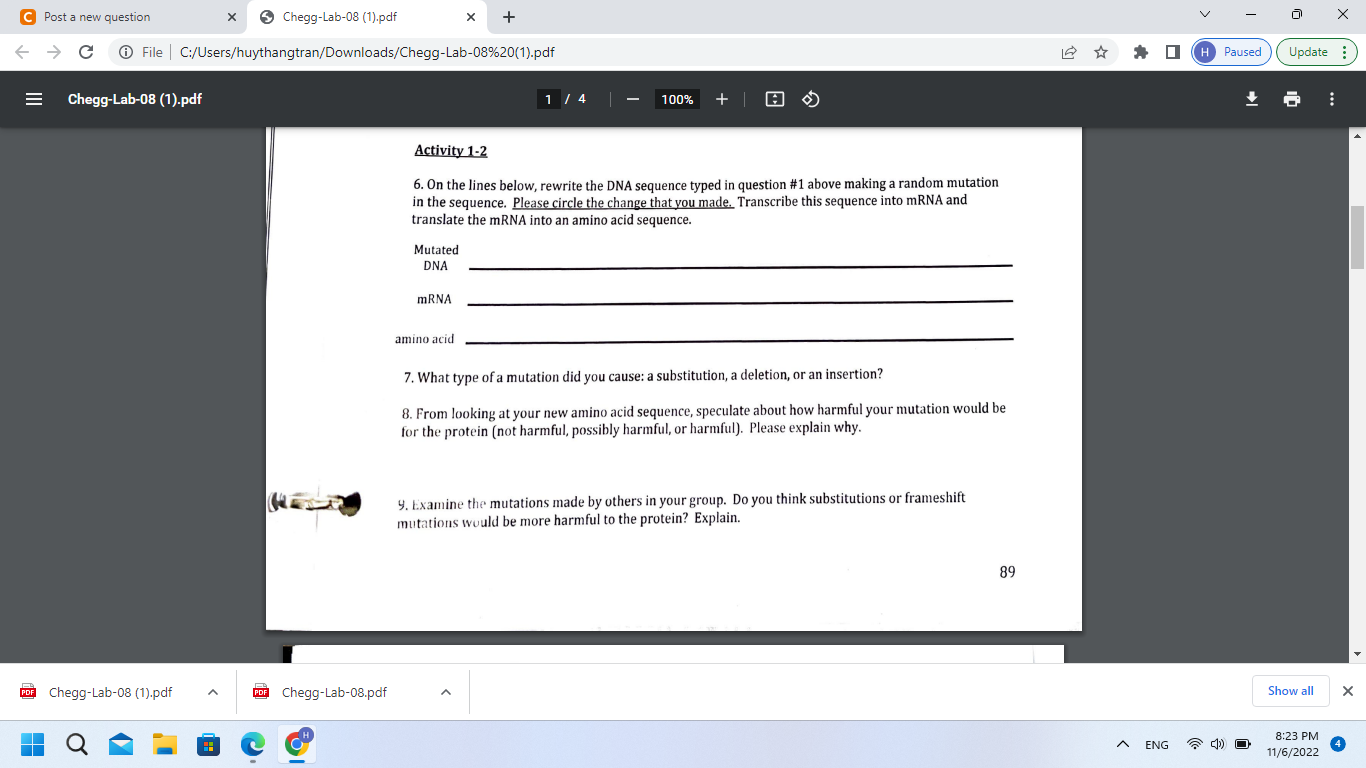Viewport: 1366px width, 768px height.
Task: Bookmark this page via the star icon
Action: 1103,51
